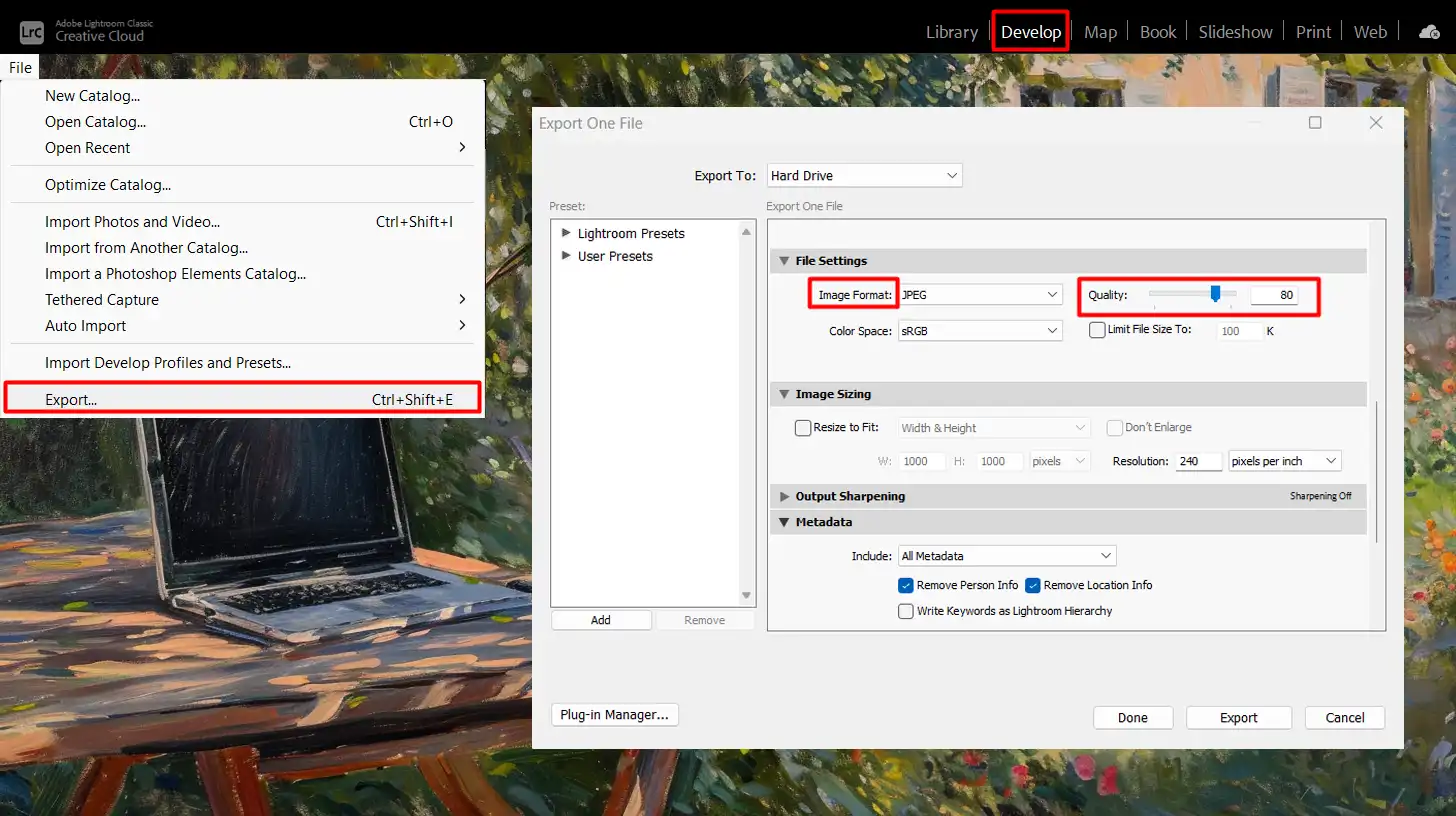
Task: Open the Export To dropdown
Action: tap(864, 175)
